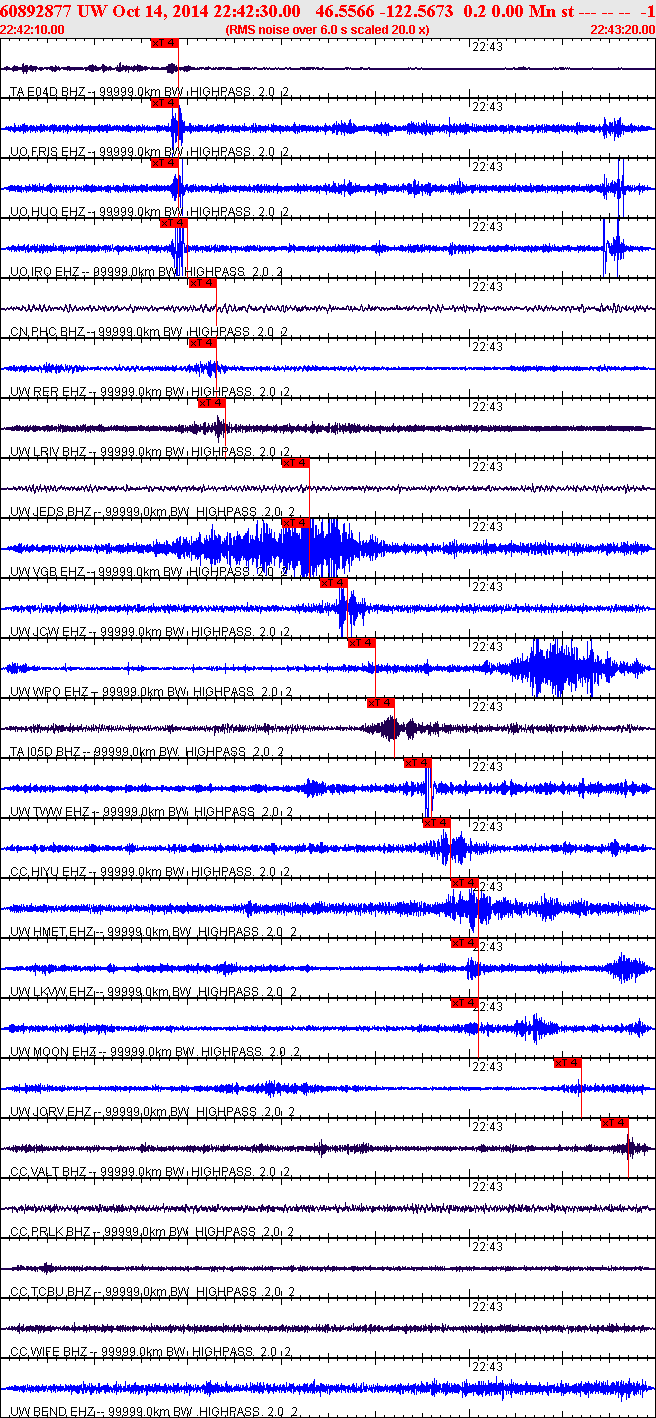
Task: Select the UW.RER EHZ station label
Action: (47, 391)
